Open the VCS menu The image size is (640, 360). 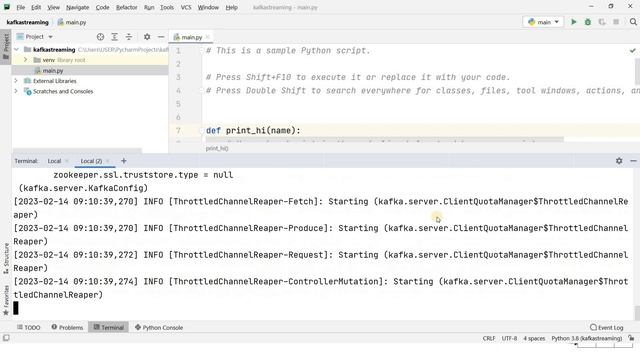click(x=186, y=7)
